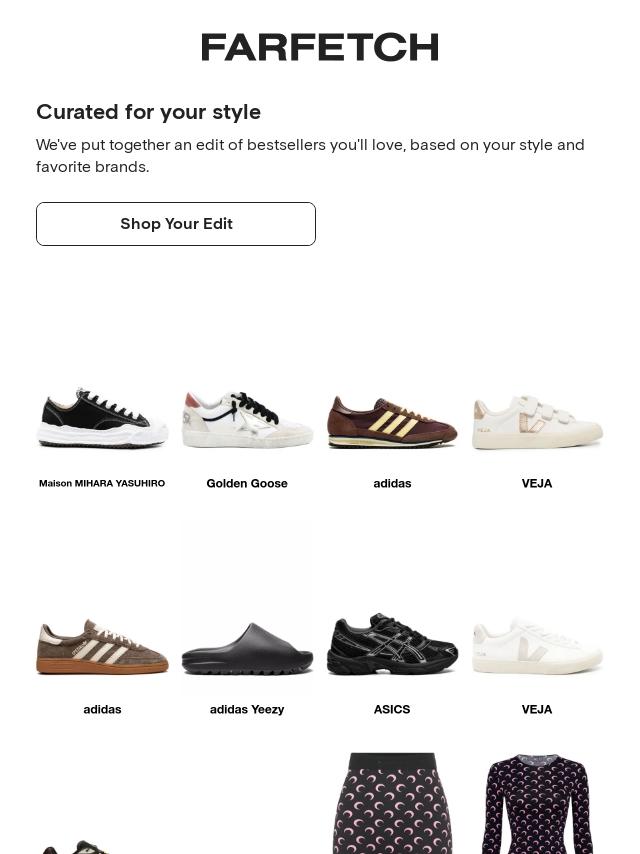
Task: Click the VEJA label under velcro sneaker
Action: click(537, 483)
